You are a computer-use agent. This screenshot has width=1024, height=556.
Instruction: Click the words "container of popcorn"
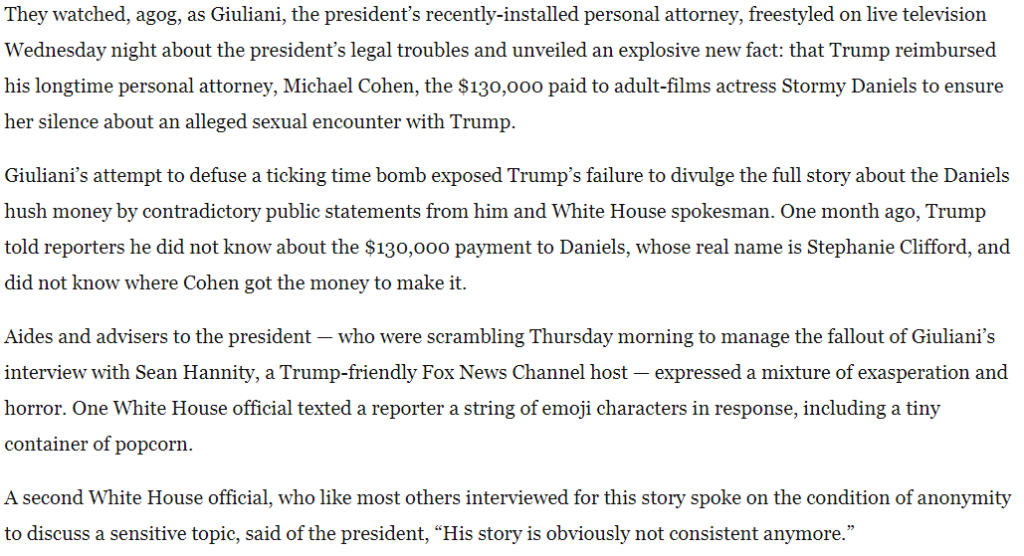click(x=97, y=444)
